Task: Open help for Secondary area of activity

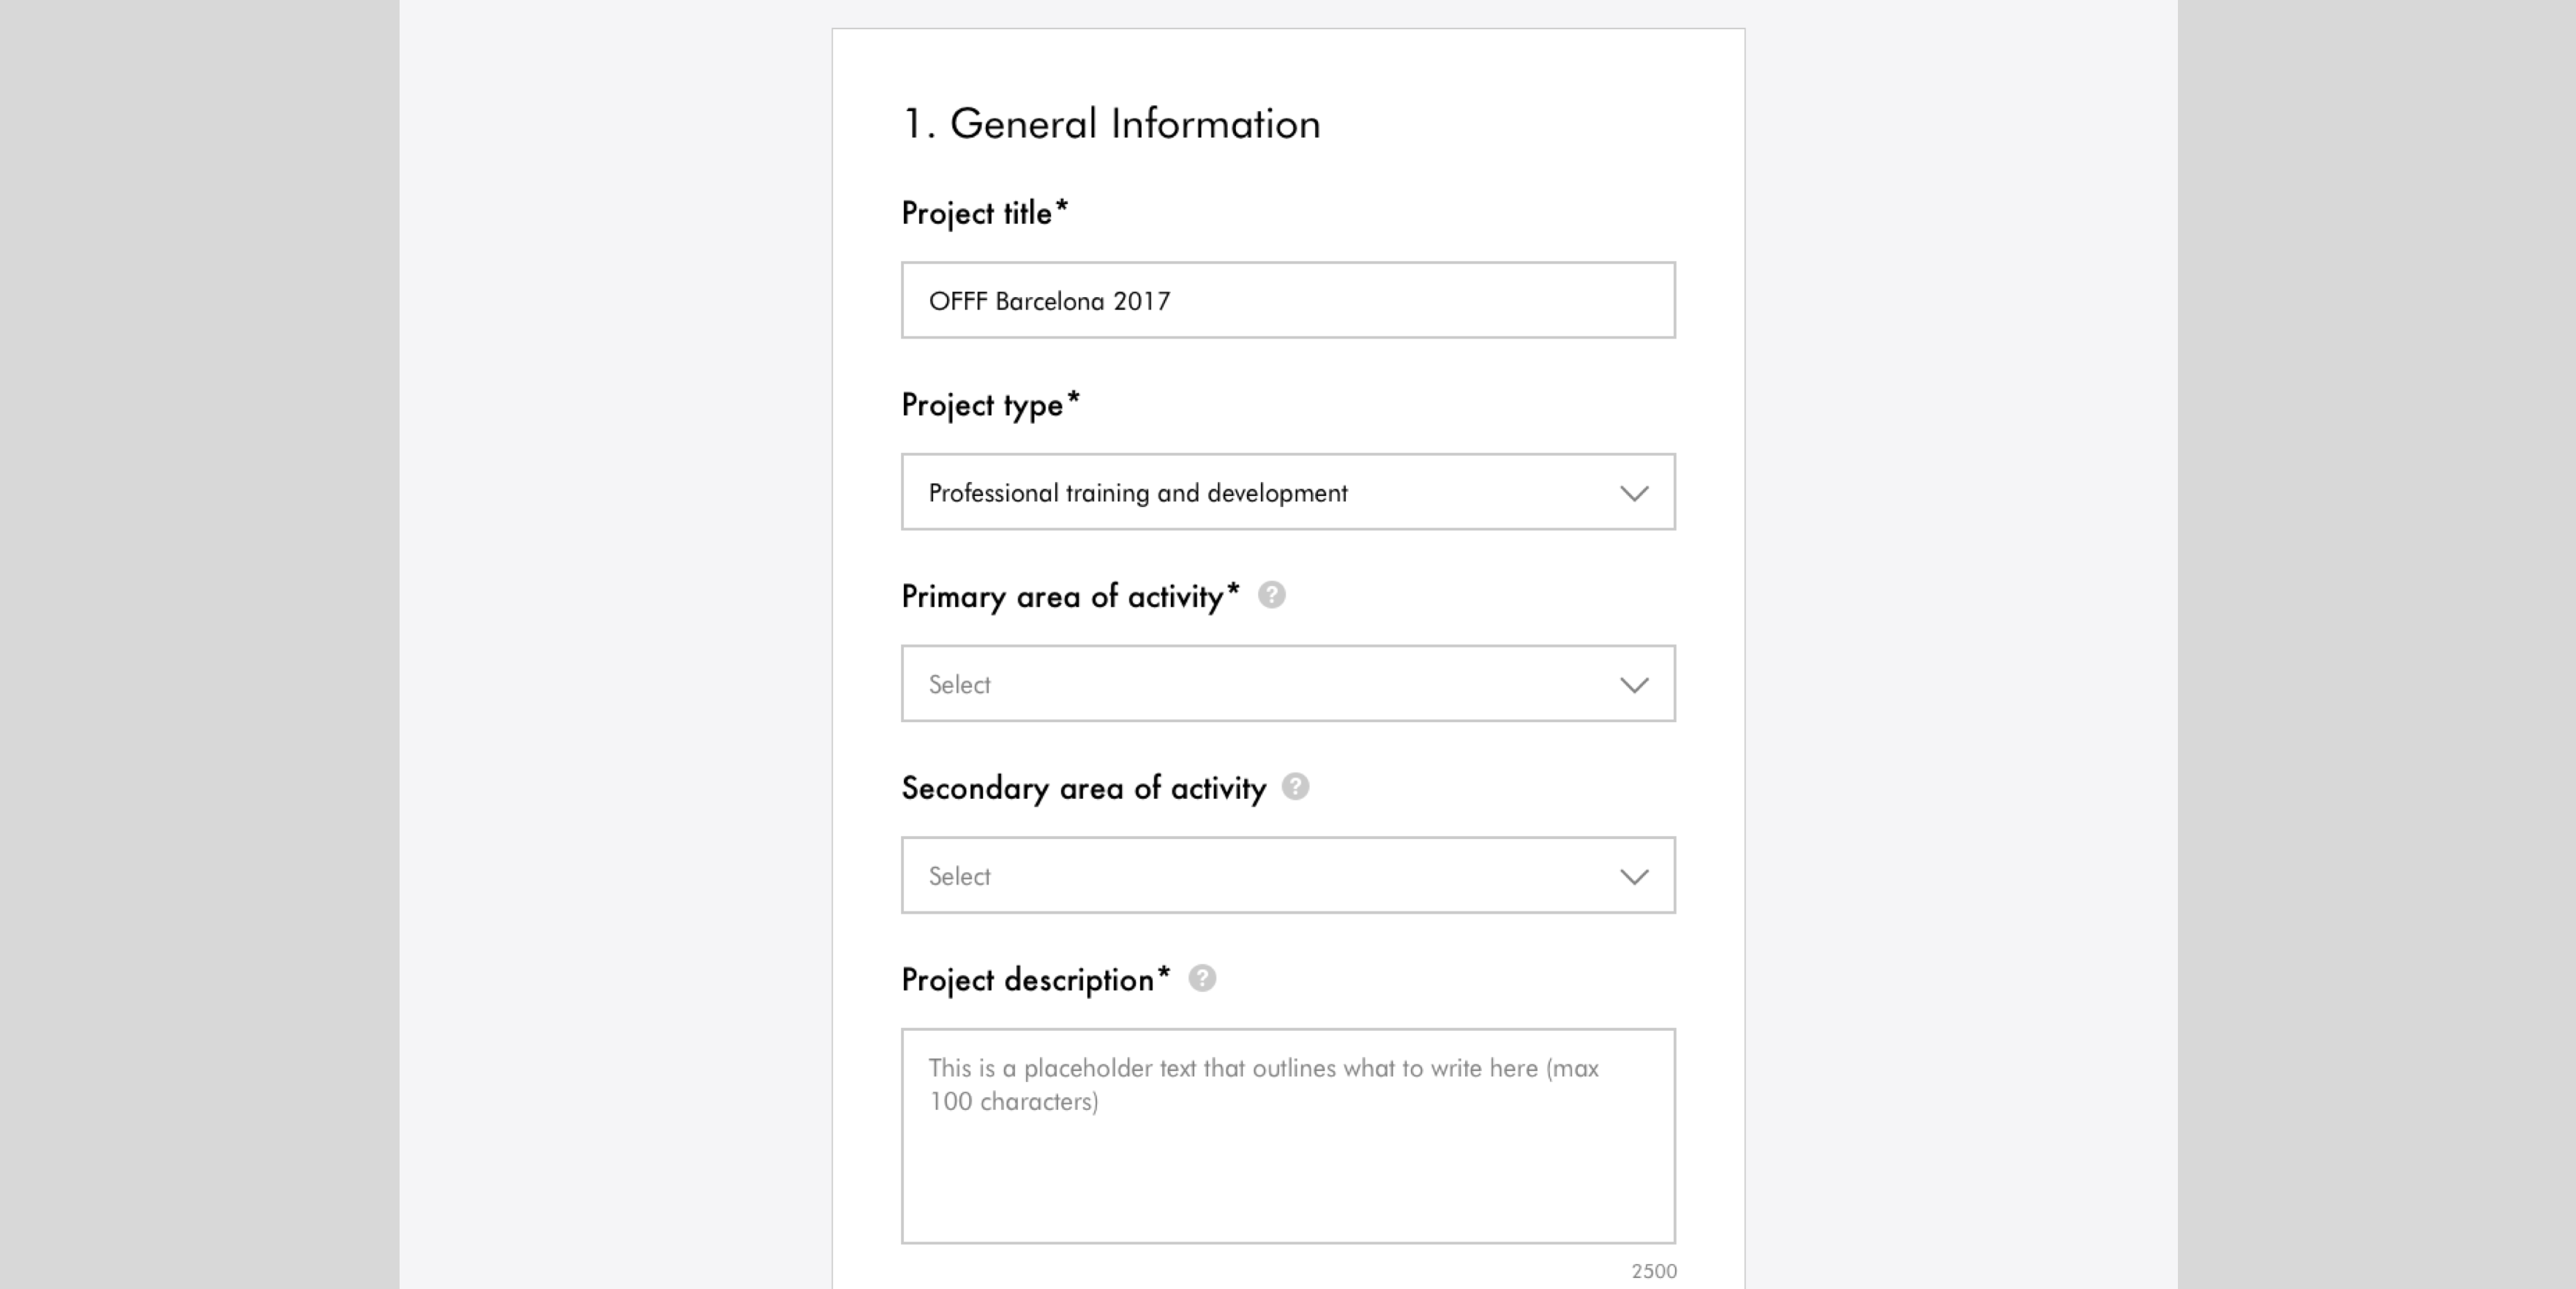Action: 1295,787
